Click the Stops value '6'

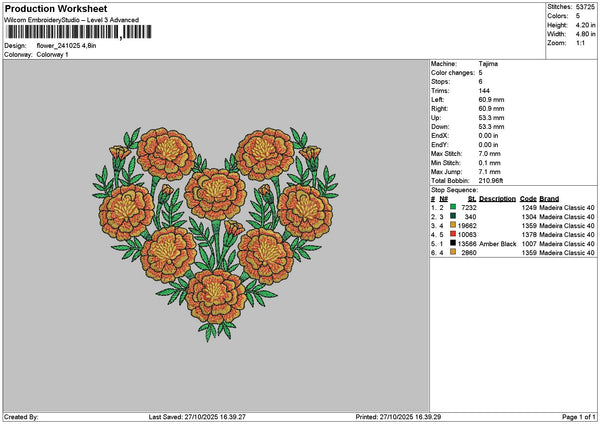click(481, 82)
